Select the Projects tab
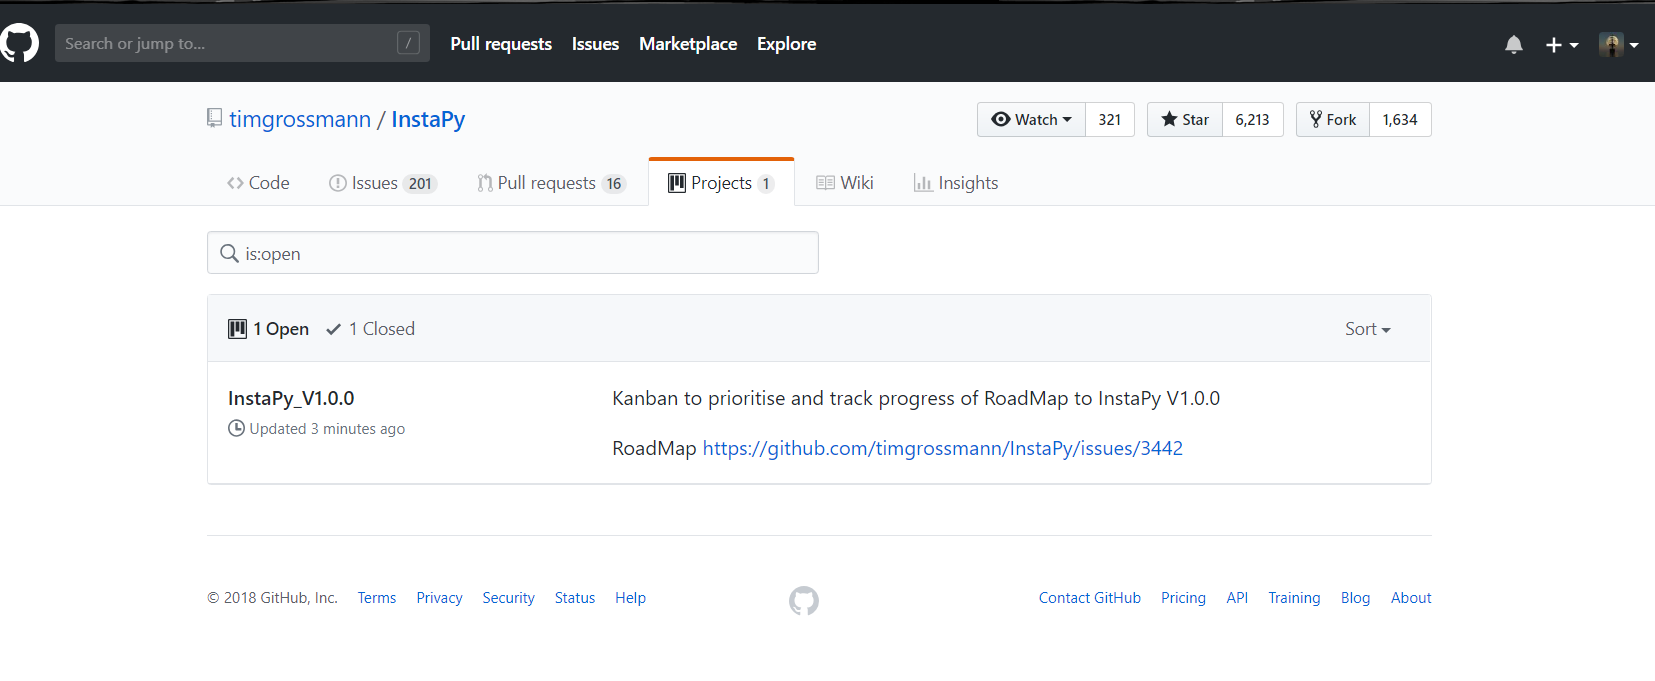The image size is (1655, 681). (x=721, y=183)
